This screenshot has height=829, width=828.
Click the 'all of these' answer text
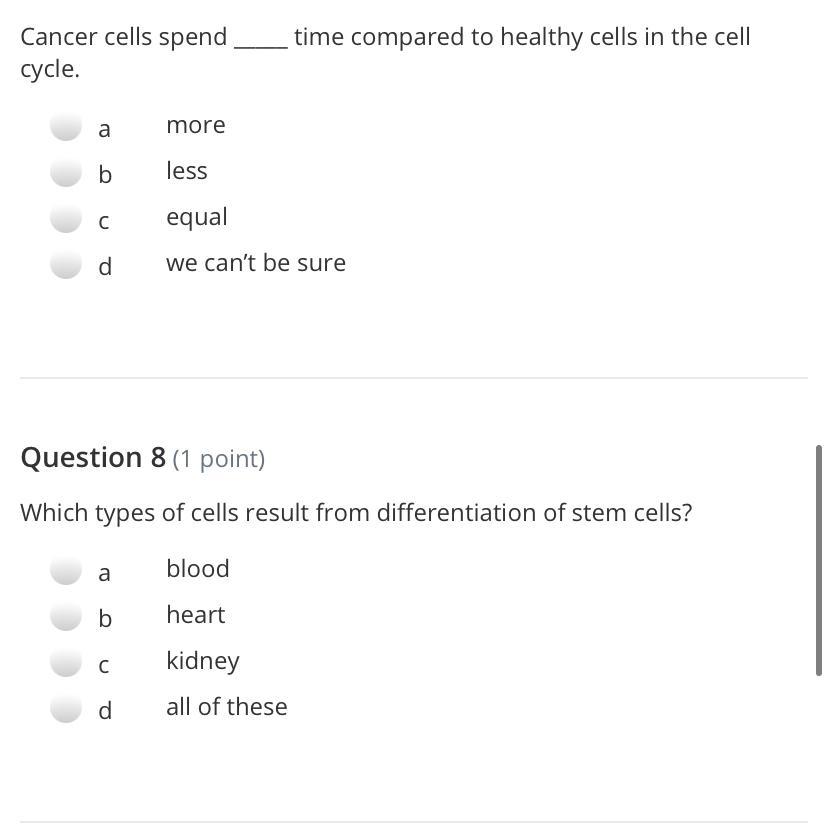pyautogui.click(x=227, y=707)
